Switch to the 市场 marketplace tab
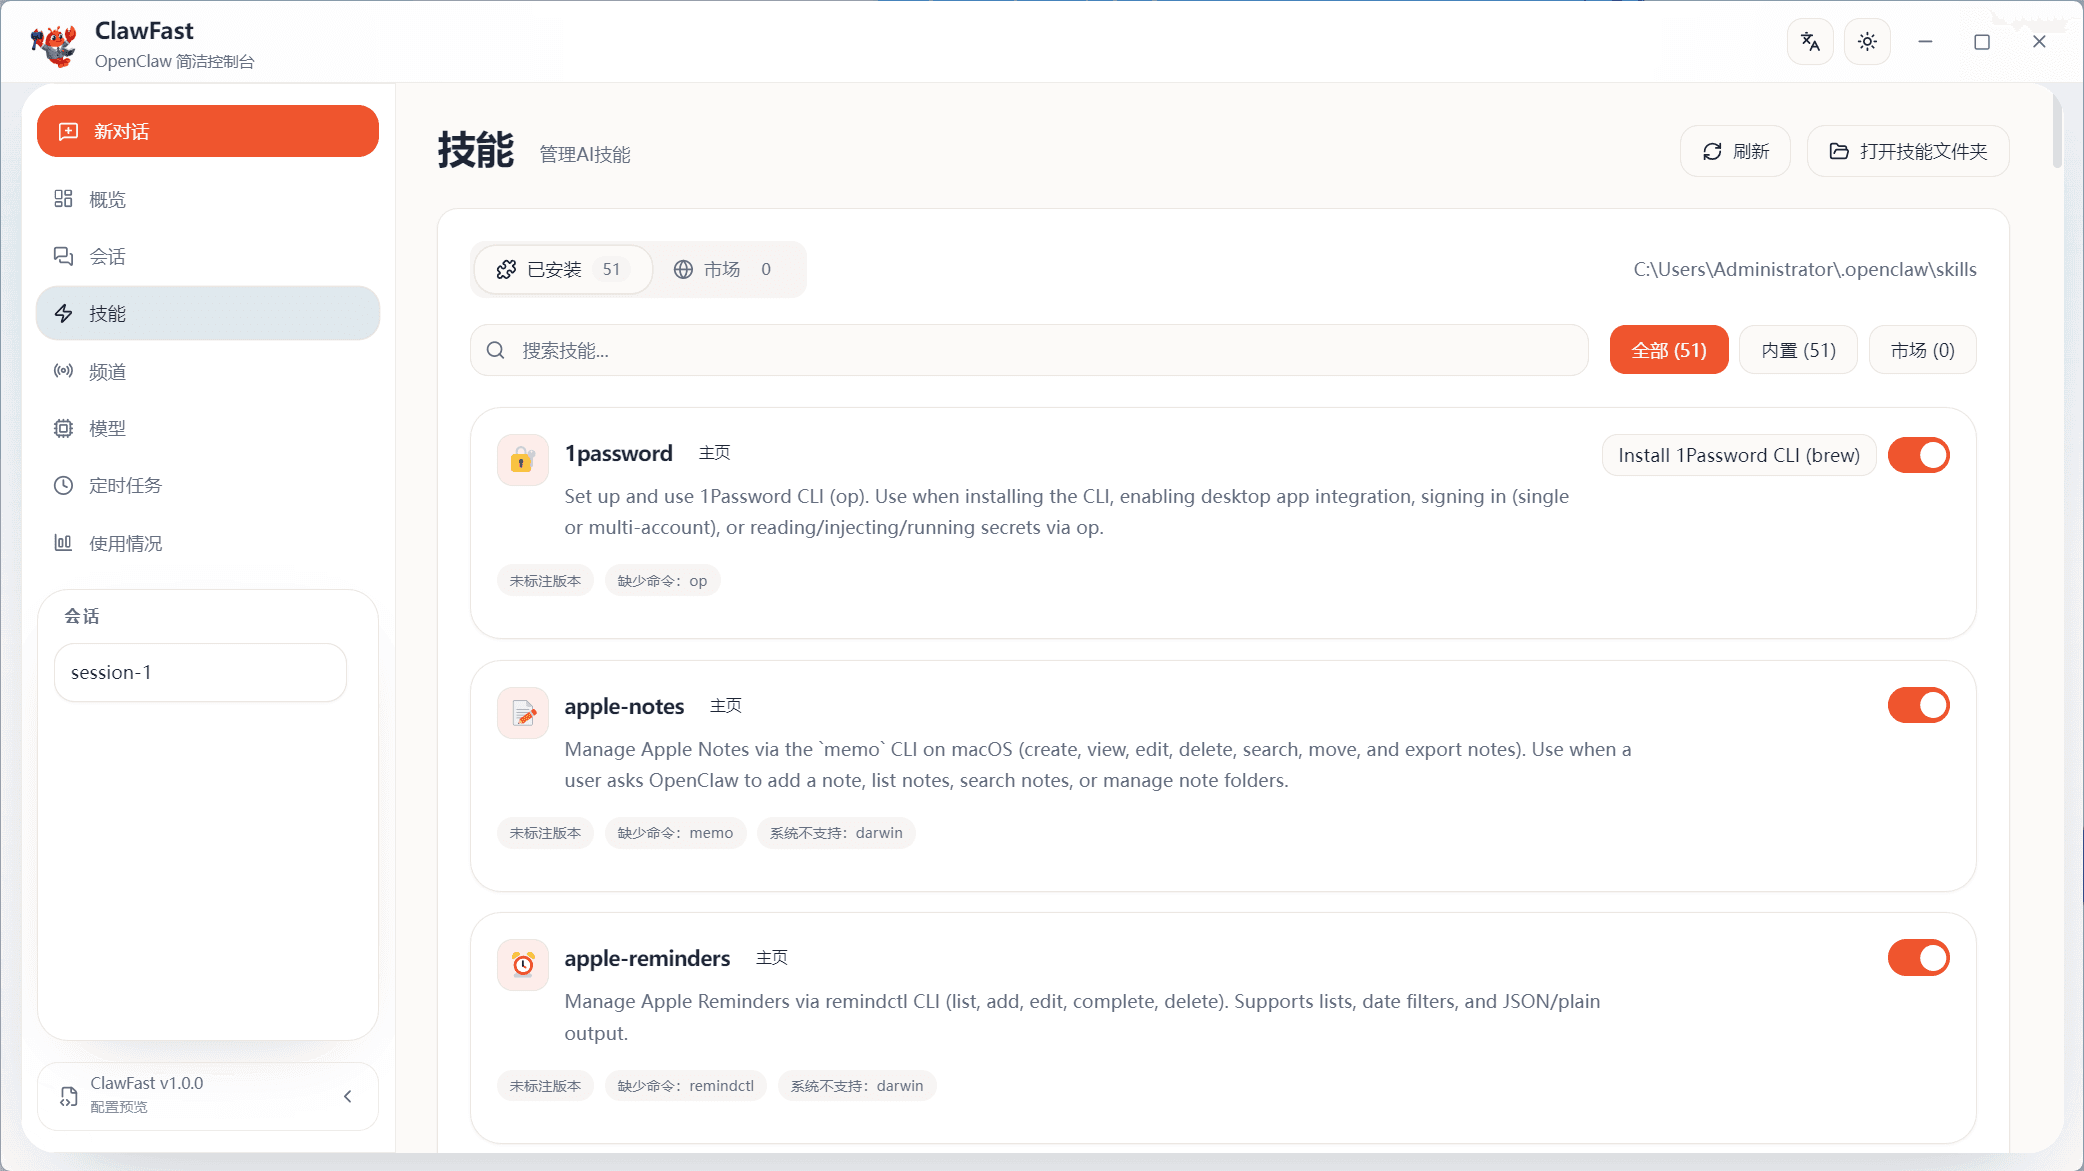2084x1171 pixels. [x=722, y=269]
